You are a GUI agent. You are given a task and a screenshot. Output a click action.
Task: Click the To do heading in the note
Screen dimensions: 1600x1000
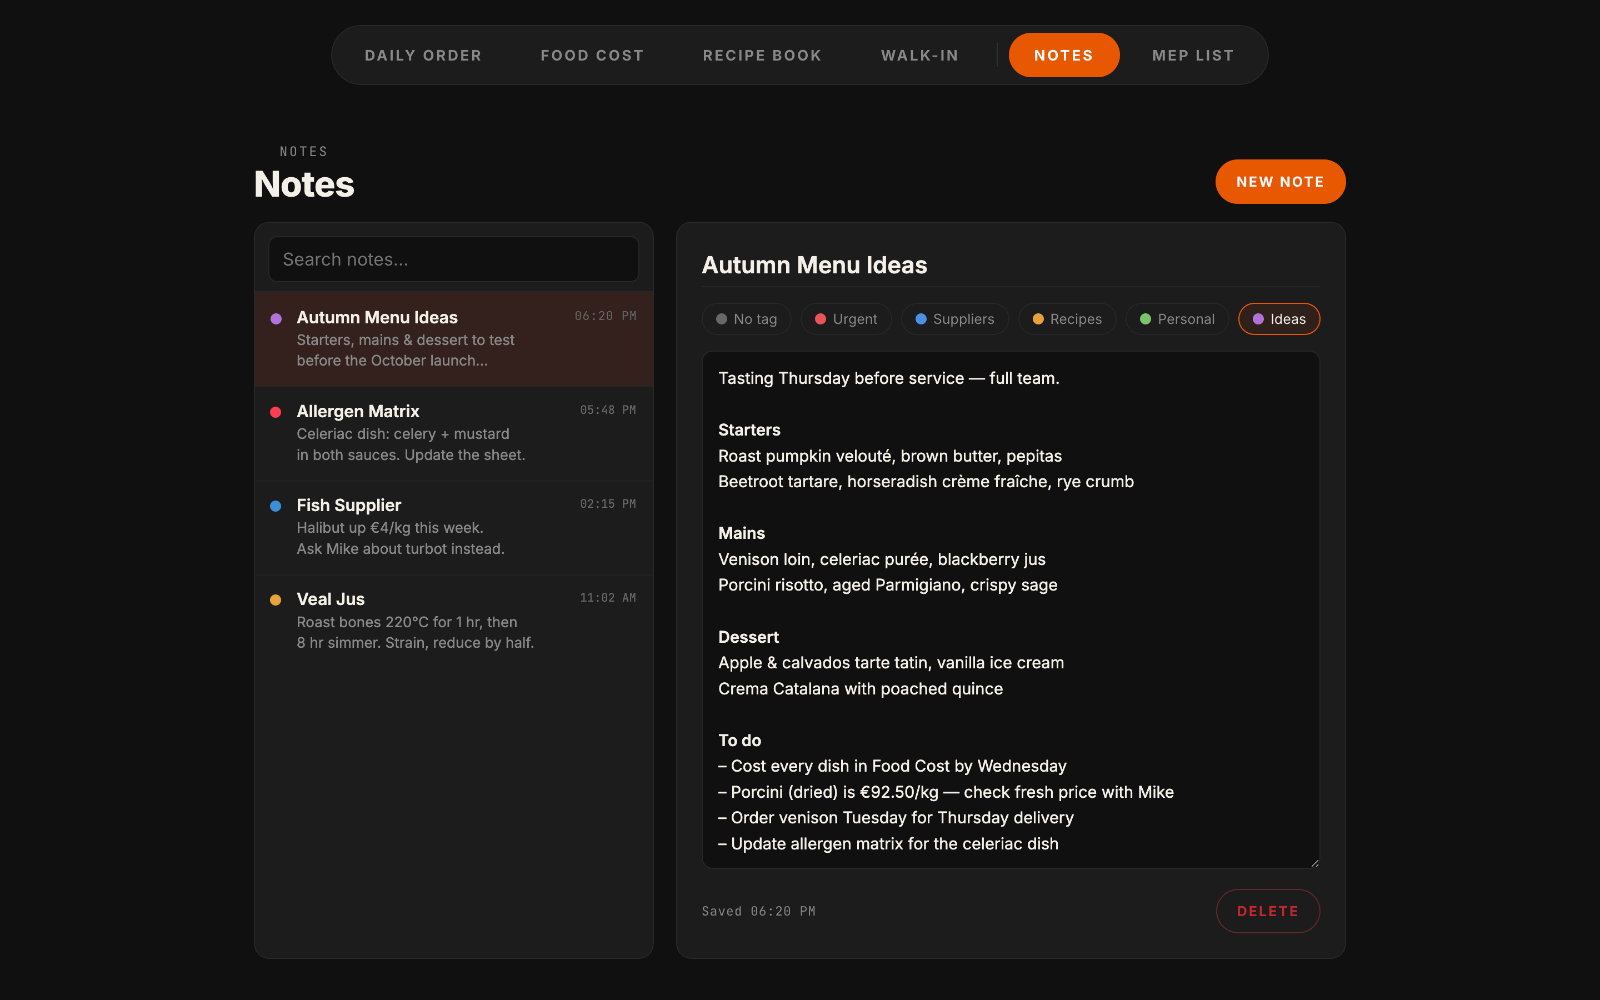(x=739, y=740)
